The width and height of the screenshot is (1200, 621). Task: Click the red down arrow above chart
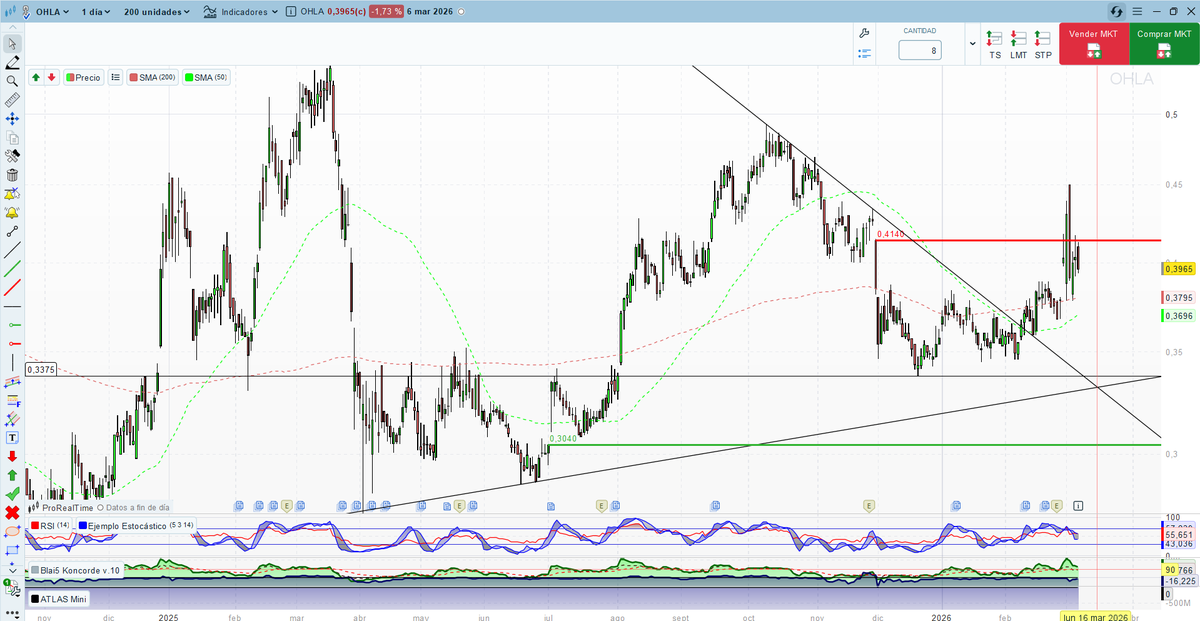pyautogui.click(x=51, y=77)
